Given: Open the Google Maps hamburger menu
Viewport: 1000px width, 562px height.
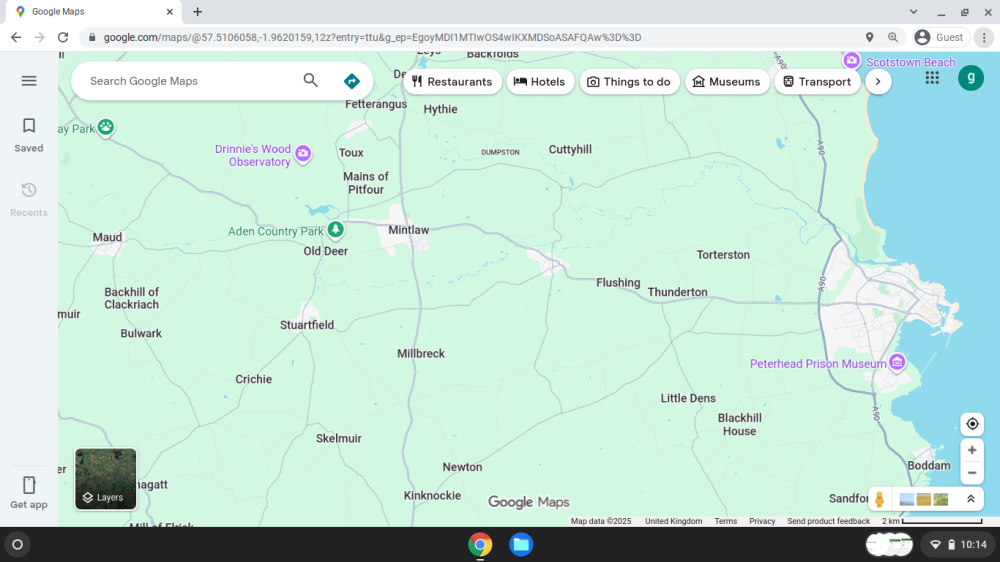Looking at the screenshot, I should click(x=29, y=81).
